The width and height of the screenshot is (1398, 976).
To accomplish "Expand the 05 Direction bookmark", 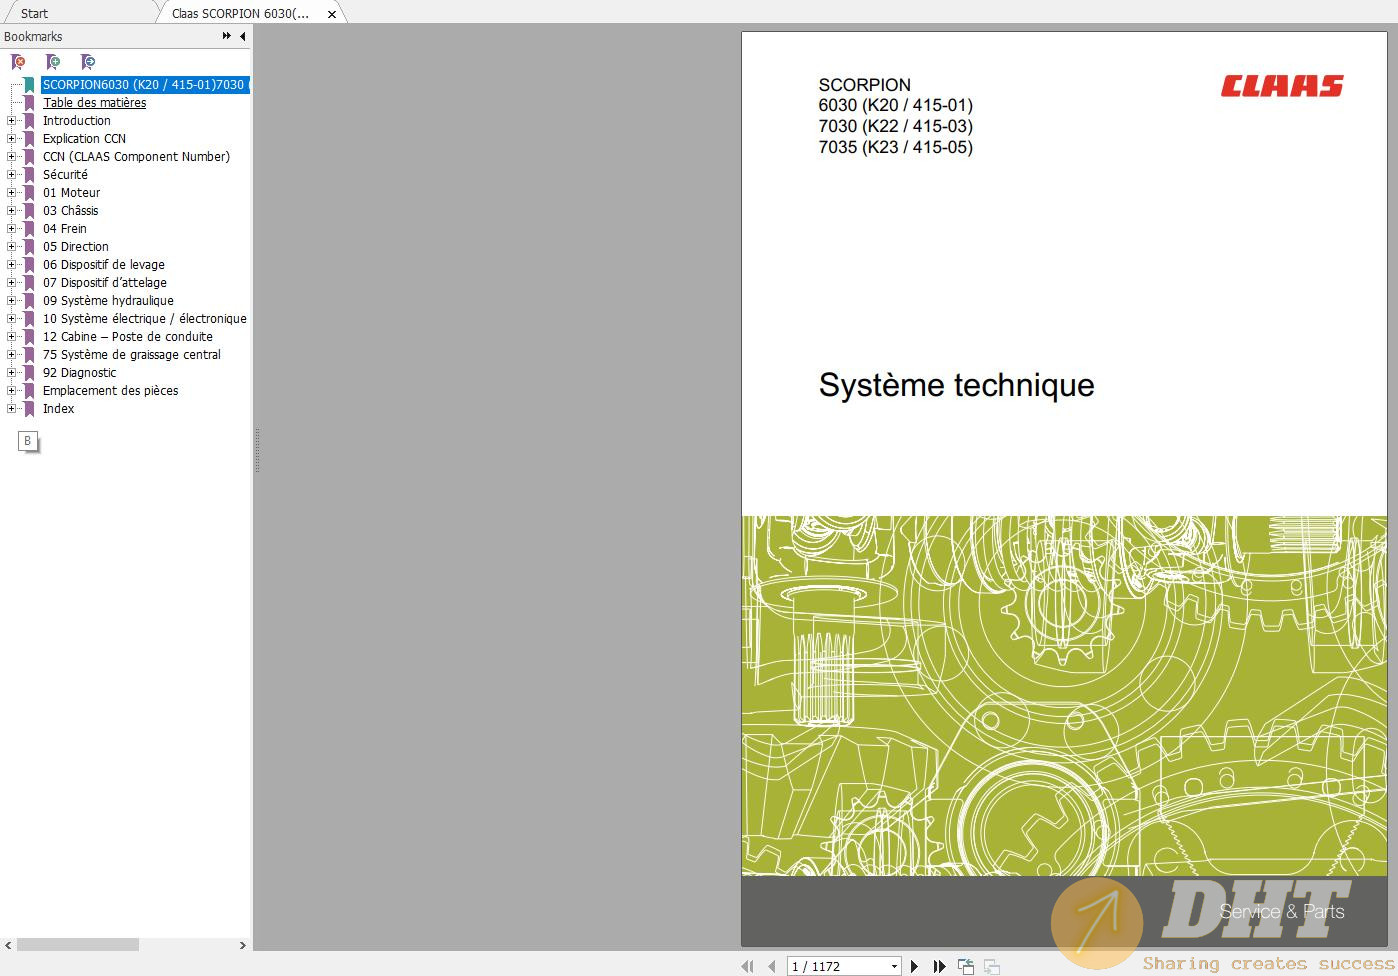I will click(12, 247).
